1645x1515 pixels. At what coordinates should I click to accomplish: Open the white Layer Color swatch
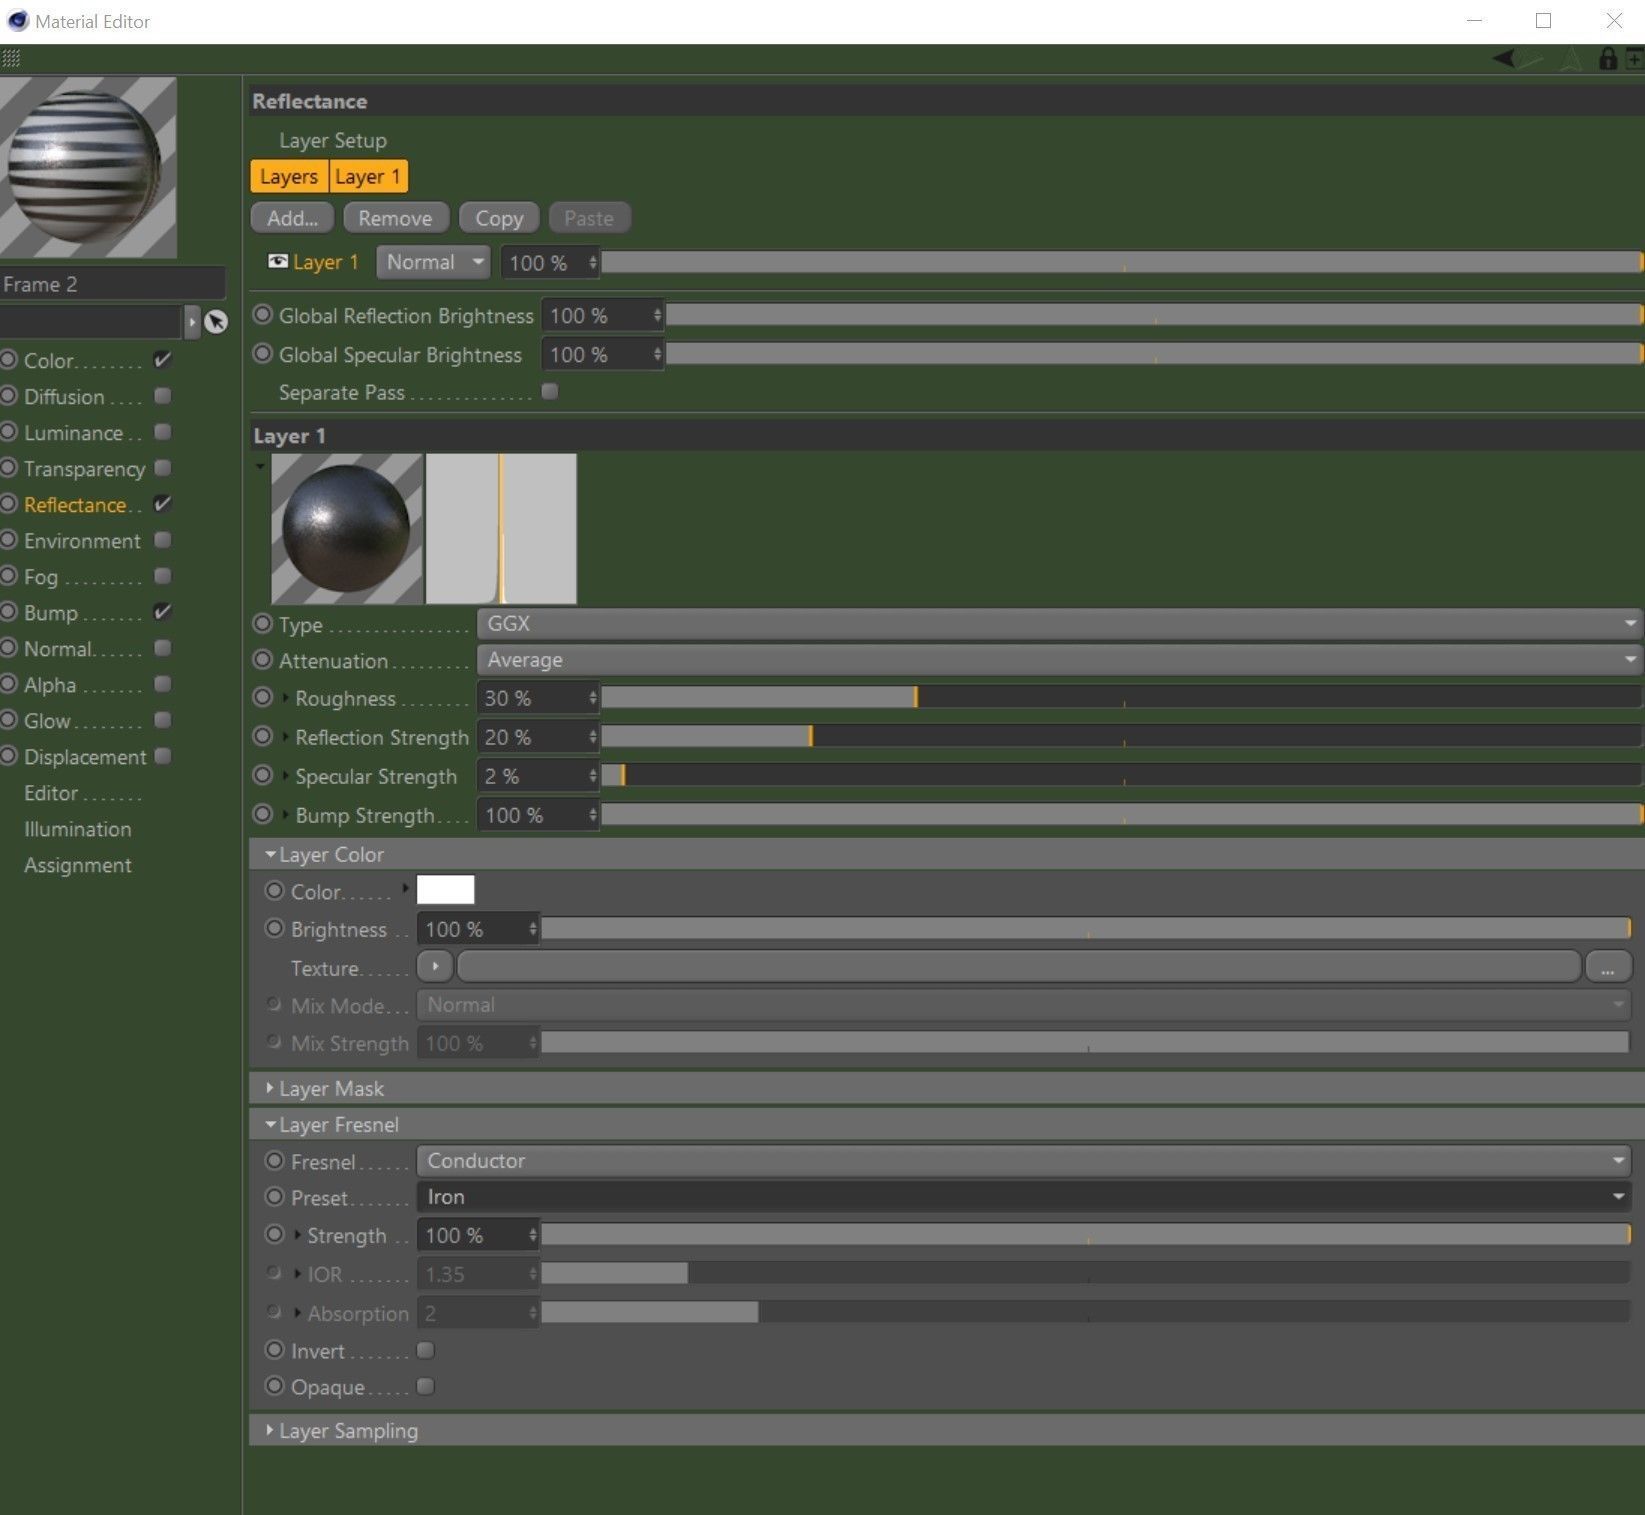(x=445, y=890)
